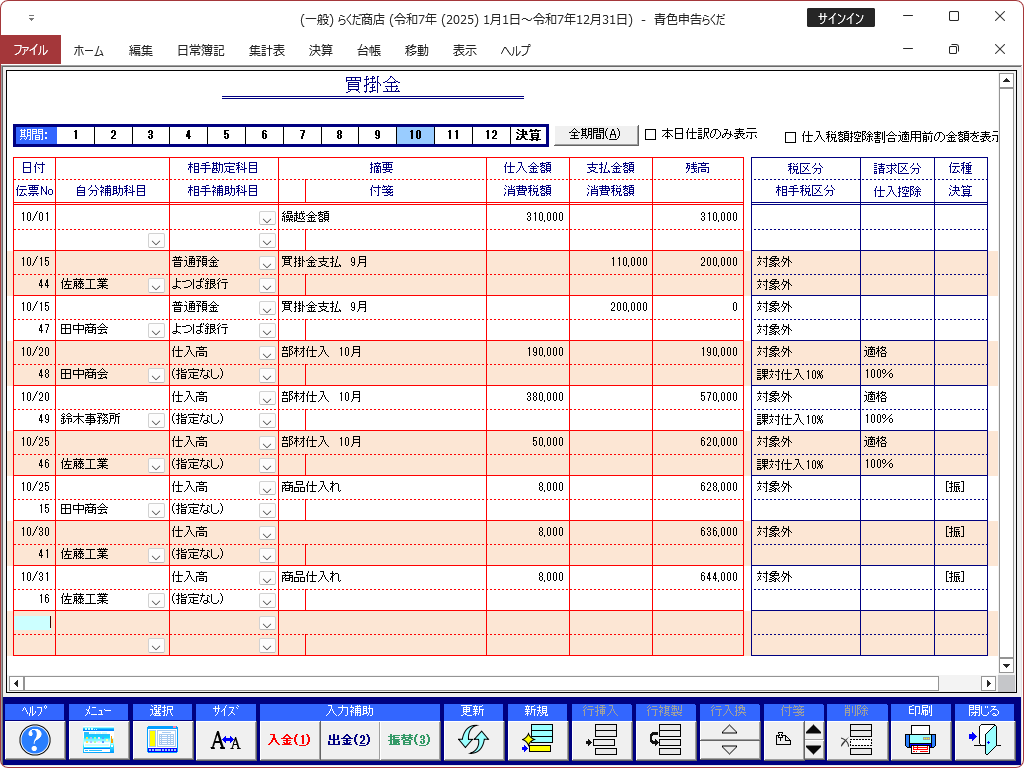The width and height of the screenshot is (1024, 768).
Task: Click the Update (更新) refresh icon
Action: (474, 740)
